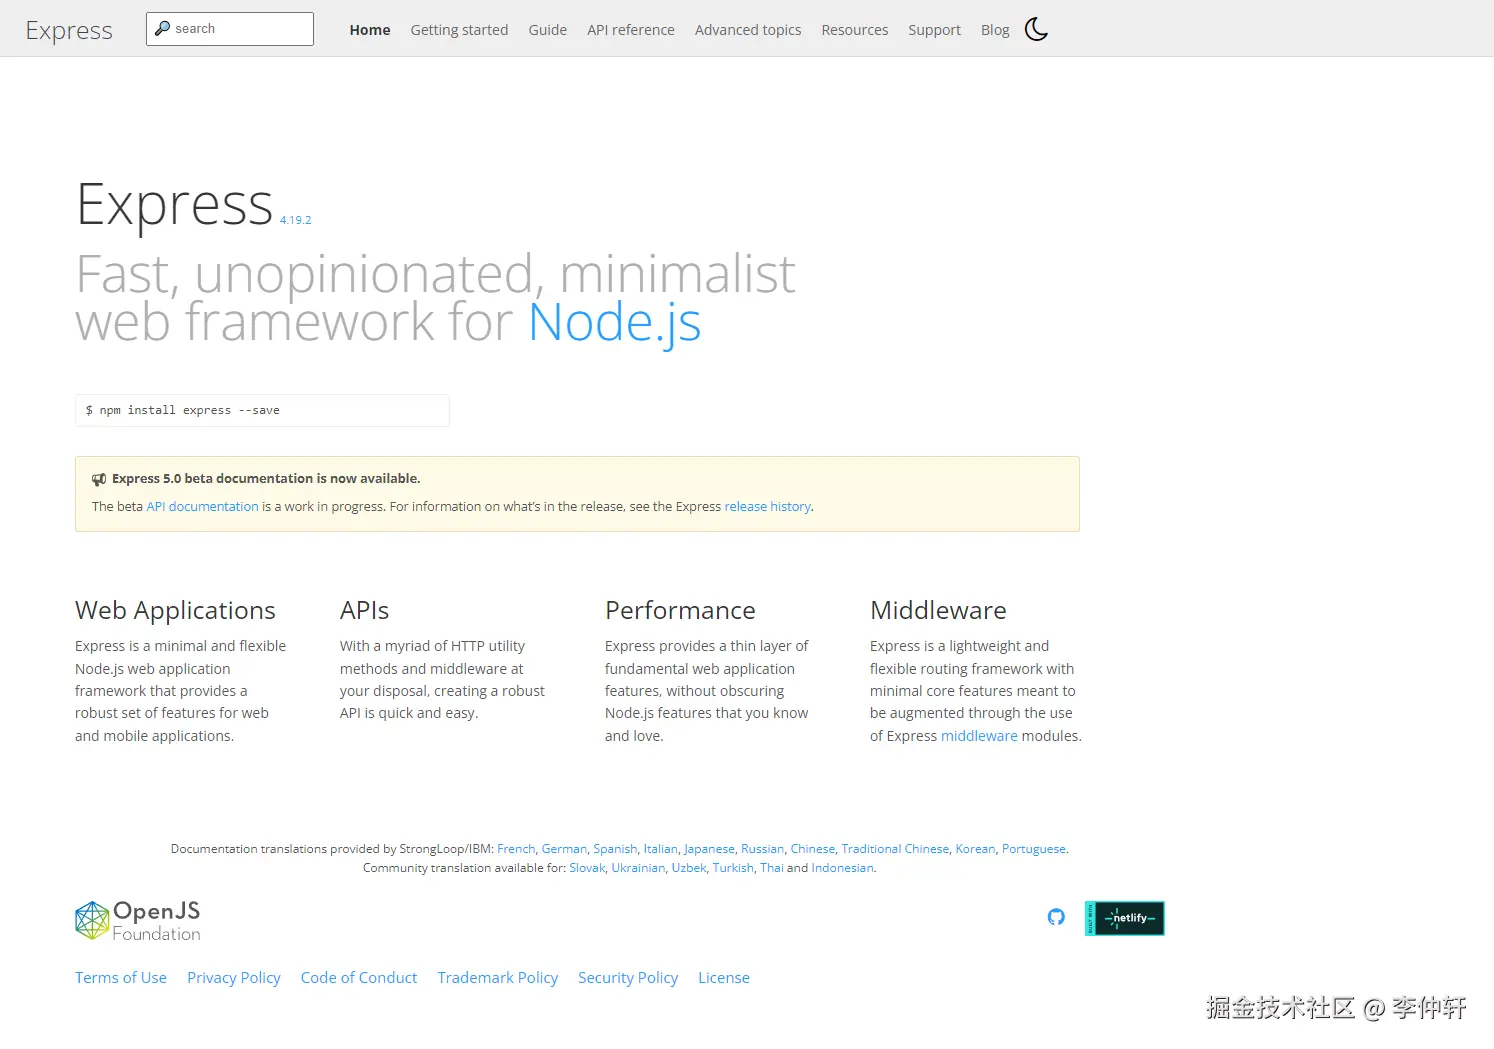This screenshot has width=1494, height=1049.
Task: Toggle dark mode with moon icon
Action: 1036,30
